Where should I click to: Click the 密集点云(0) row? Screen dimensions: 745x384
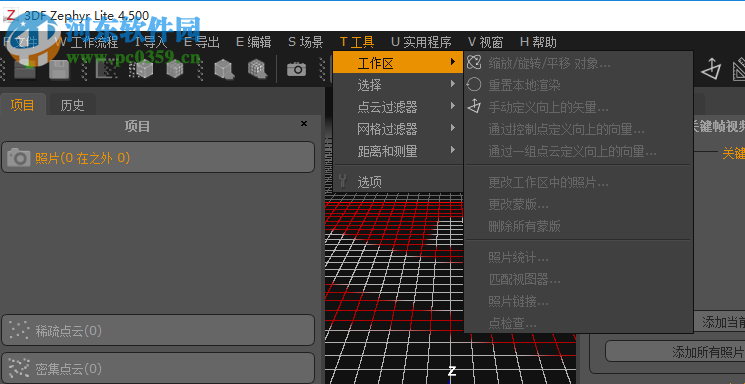tap(158, 368)
